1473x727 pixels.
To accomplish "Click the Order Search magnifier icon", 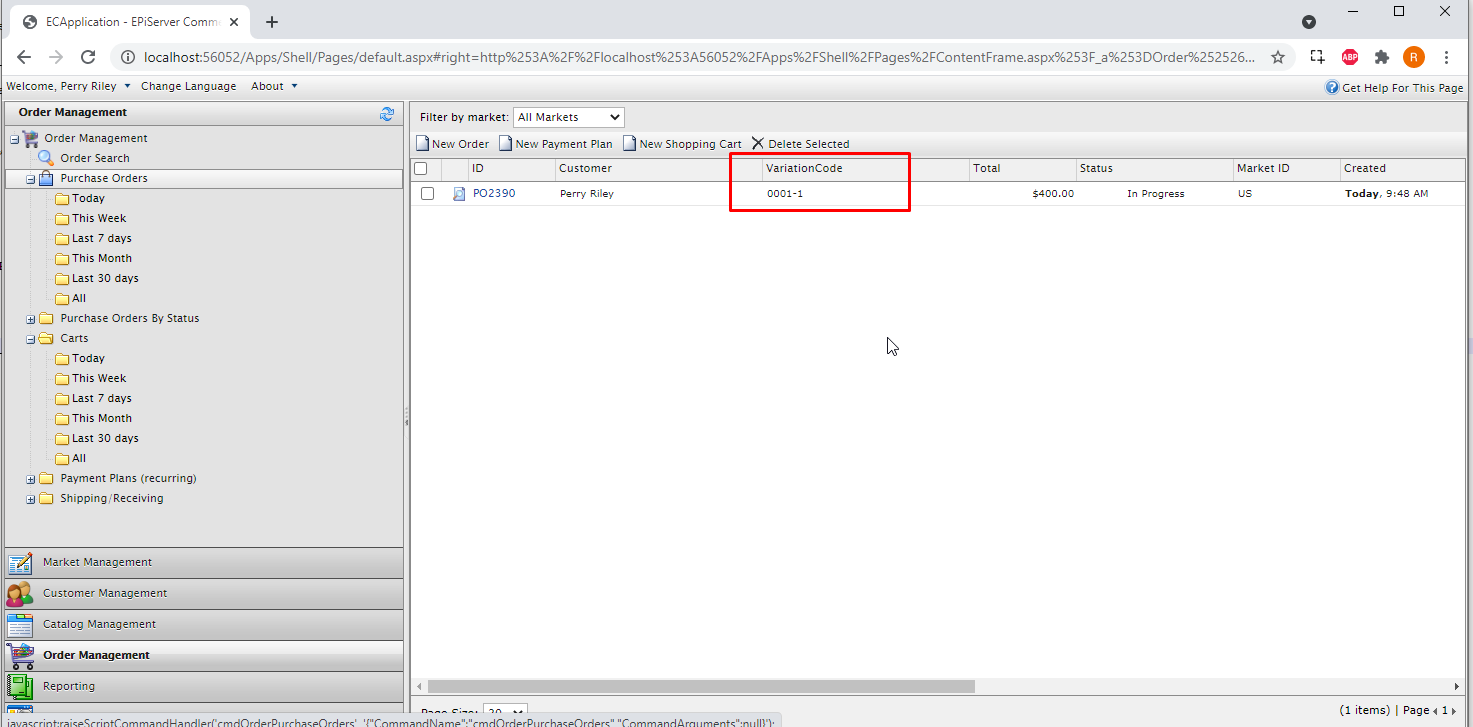I will pyautogui.click(x=46, y=158).
